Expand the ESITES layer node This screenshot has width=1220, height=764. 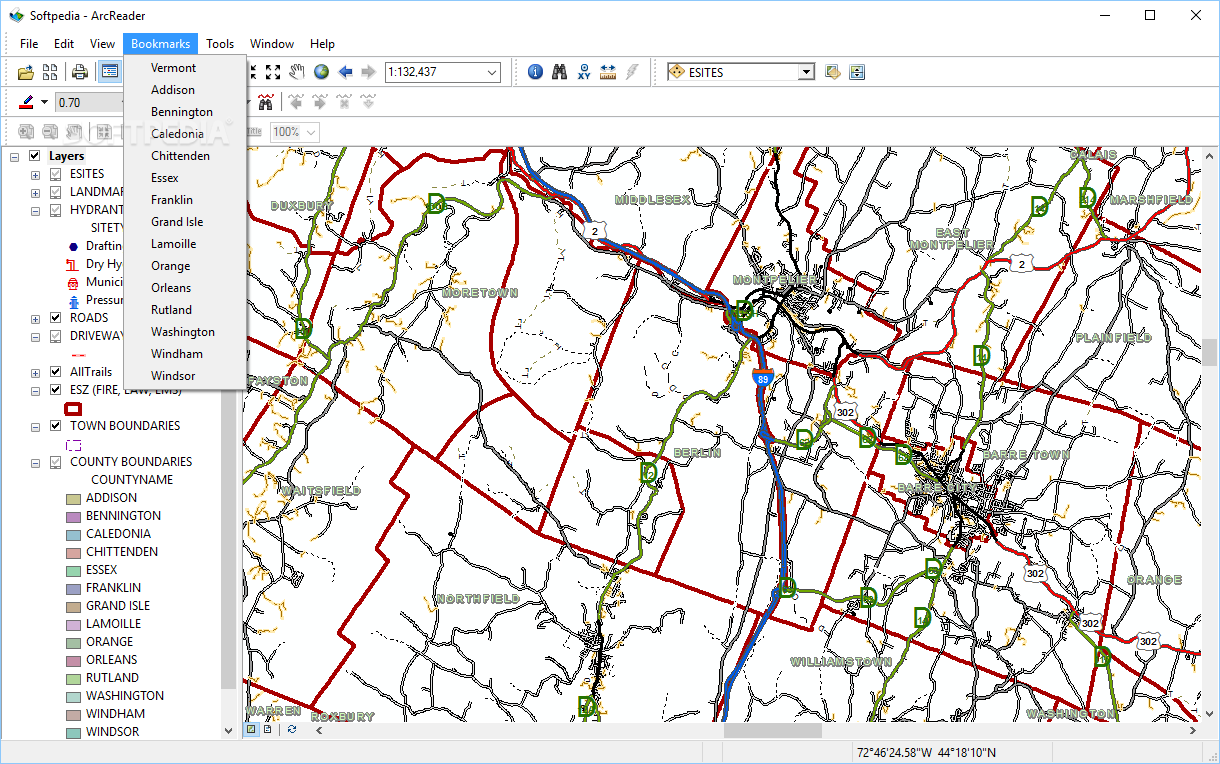click(x=35, y=174)
